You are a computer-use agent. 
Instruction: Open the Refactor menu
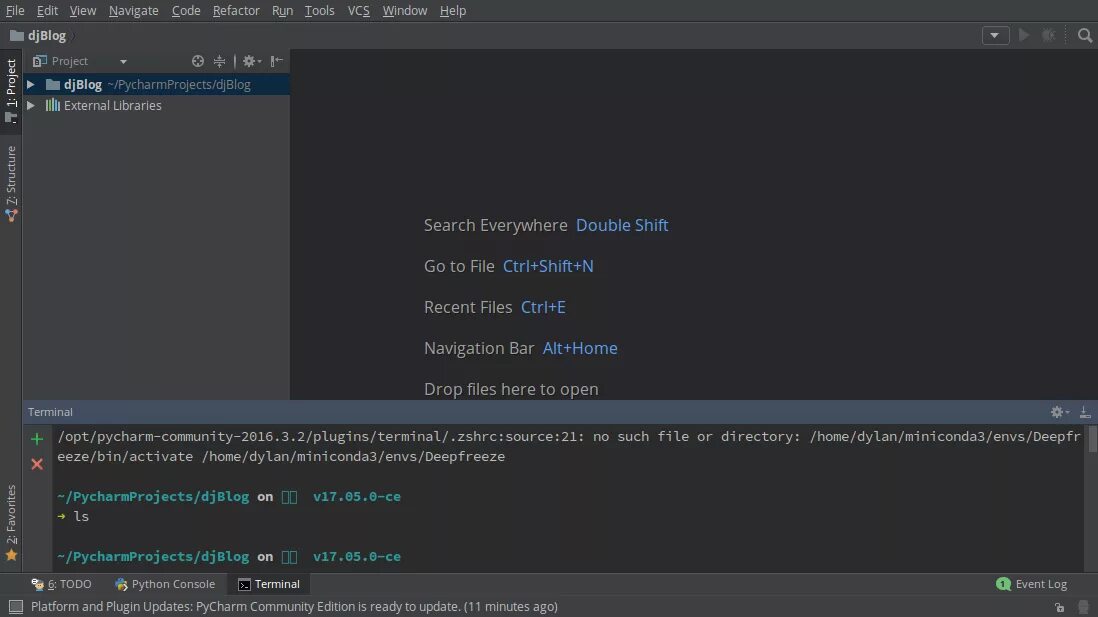coord(236,11)
